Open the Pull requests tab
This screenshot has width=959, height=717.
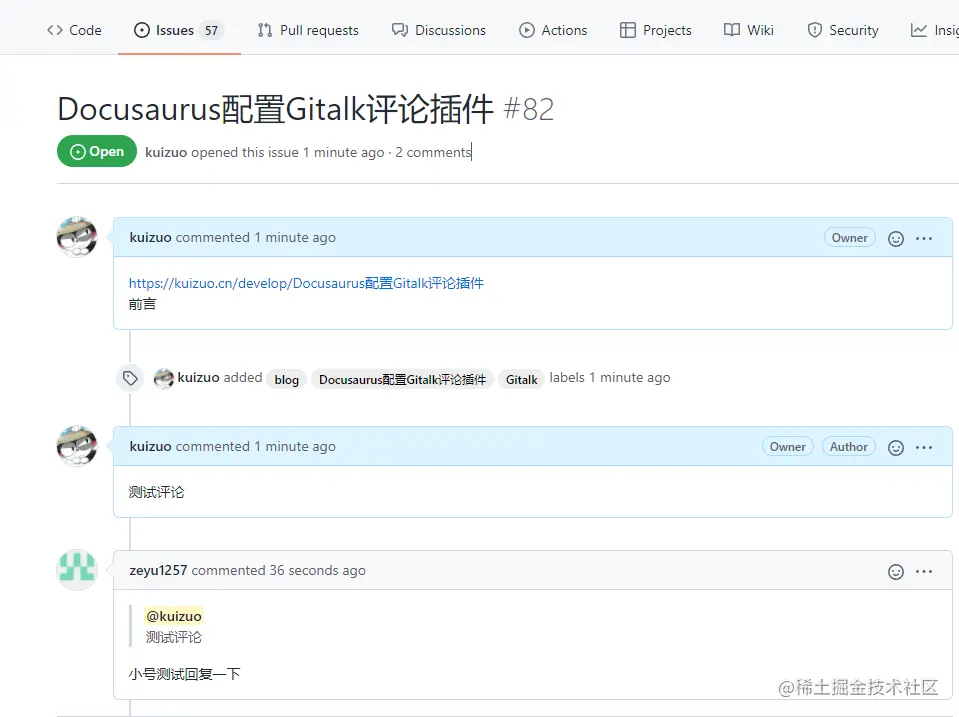pos(308,30)
